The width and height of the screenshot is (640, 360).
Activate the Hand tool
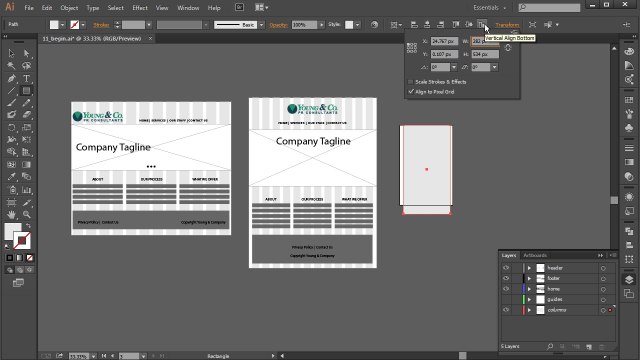point(11,214)
